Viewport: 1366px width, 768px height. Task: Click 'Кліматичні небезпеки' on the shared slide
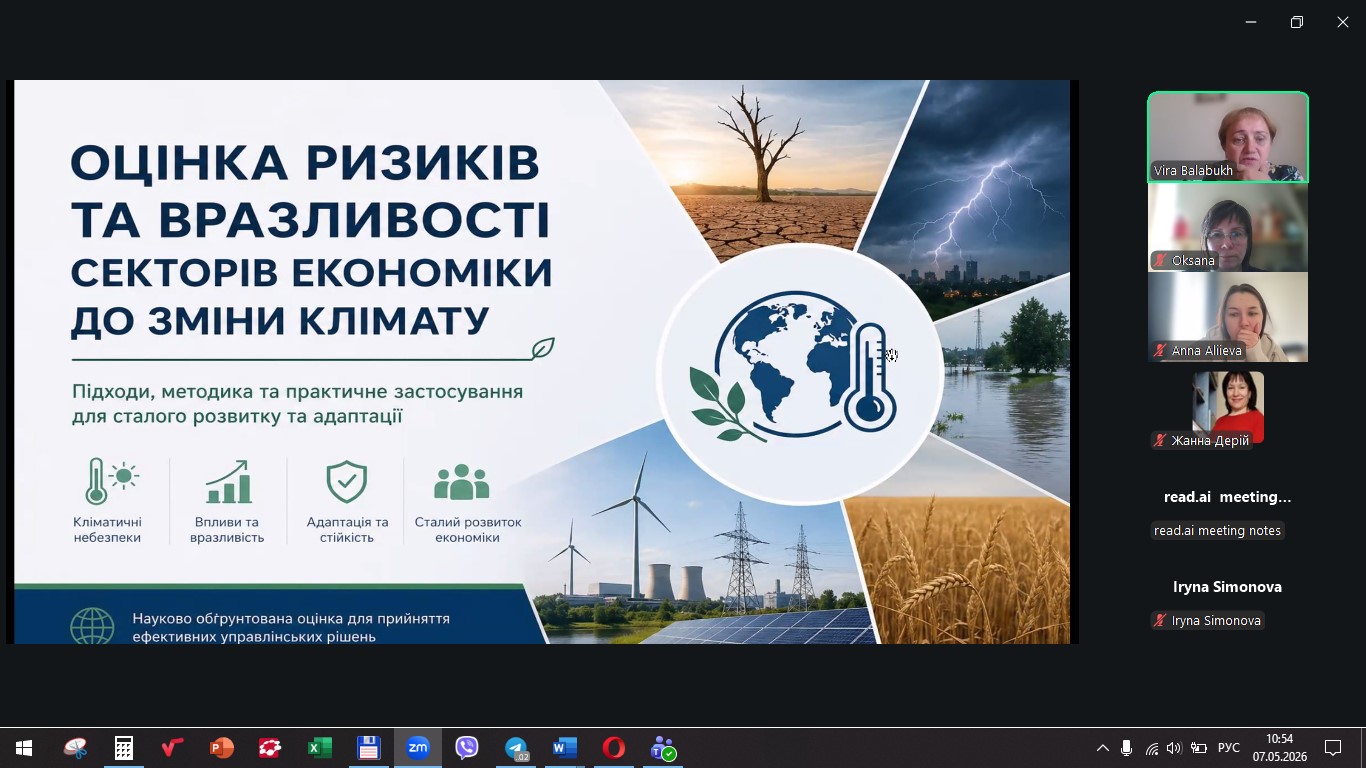pos(107,530)
